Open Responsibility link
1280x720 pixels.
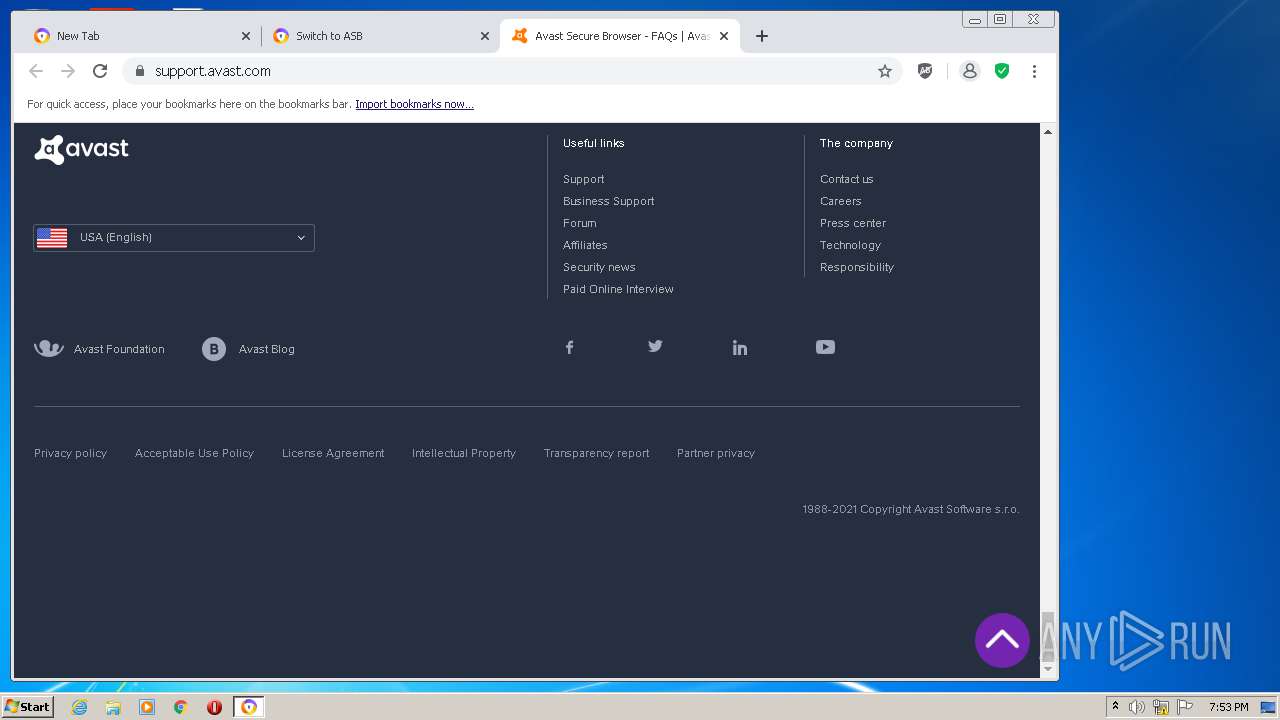click(x=857, y=267)
